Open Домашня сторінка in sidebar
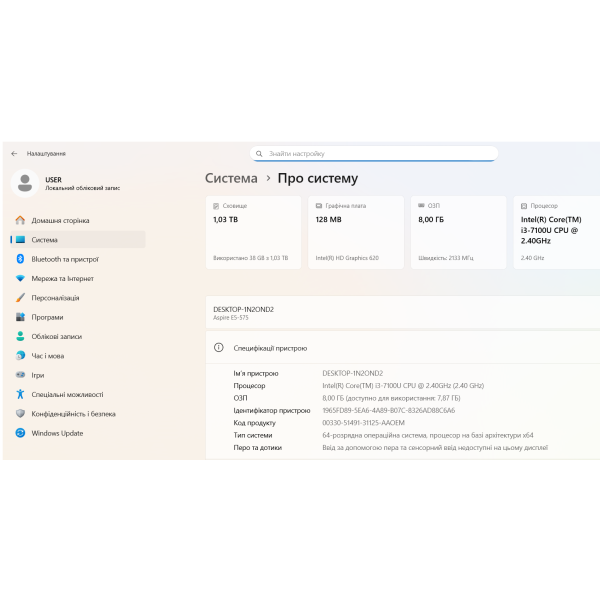600x600 pixels. coord(78,220)
